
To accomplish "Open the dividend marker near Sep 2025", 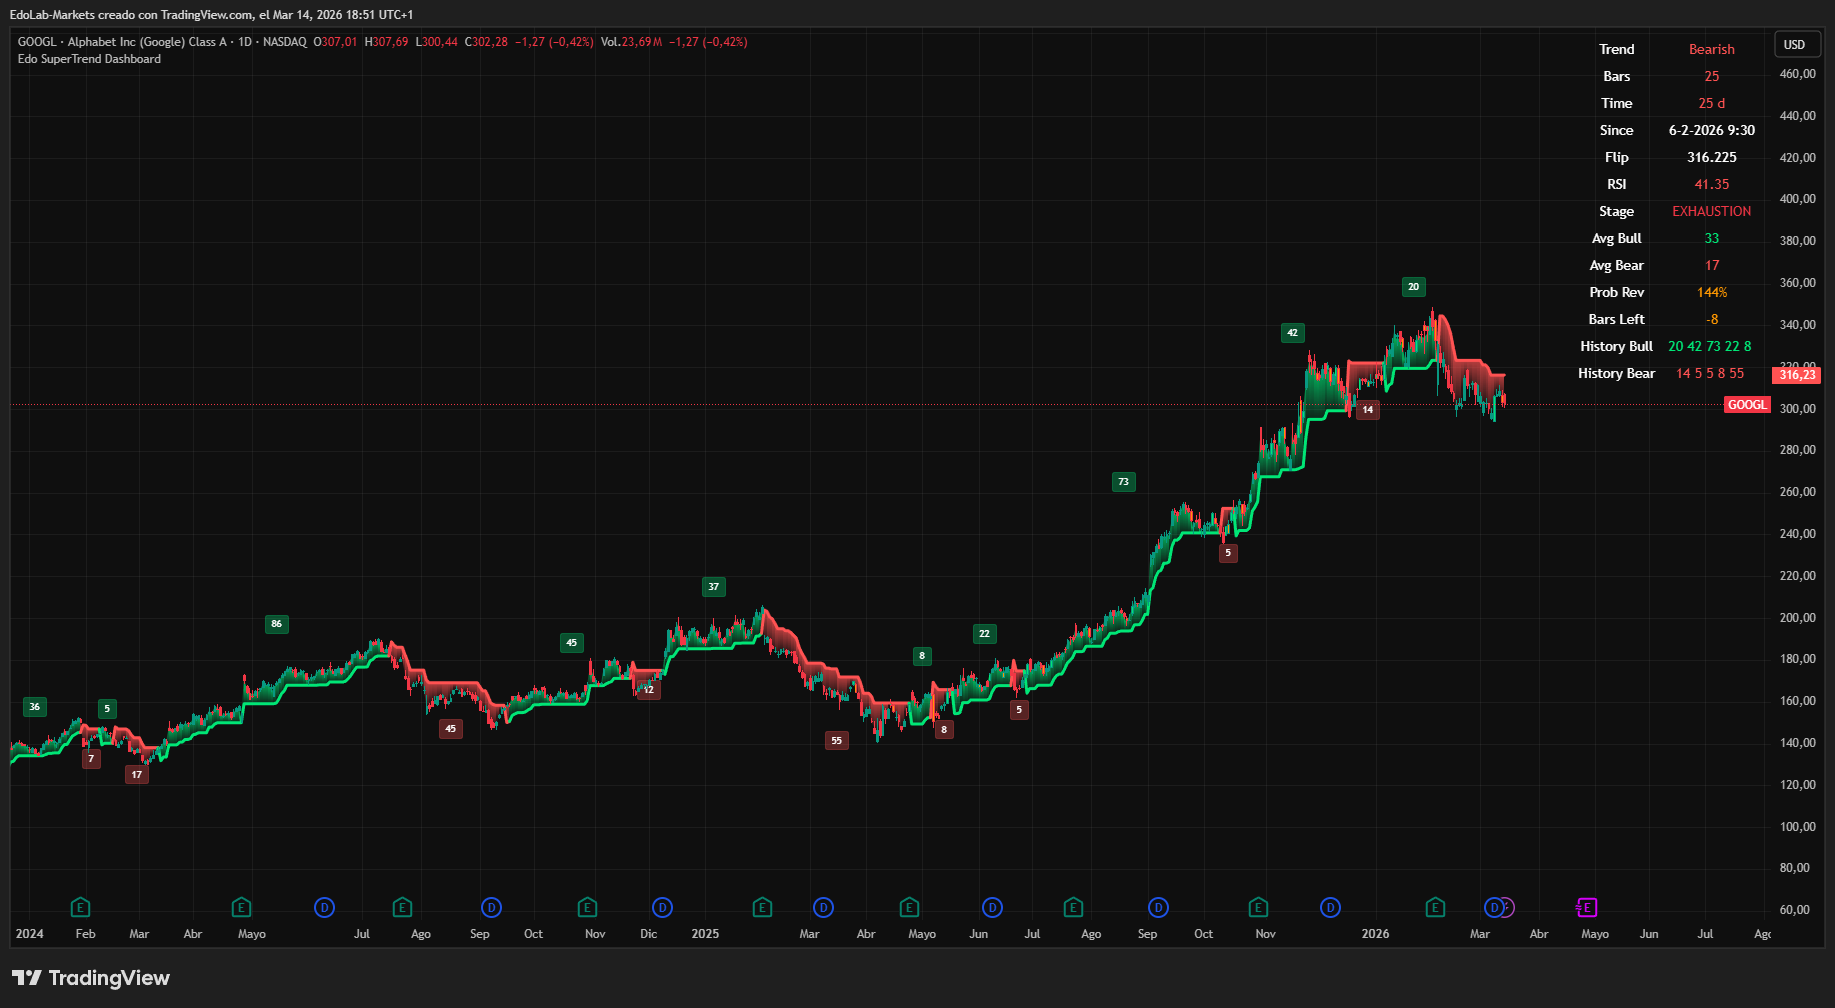I will tap(1158, 908).
